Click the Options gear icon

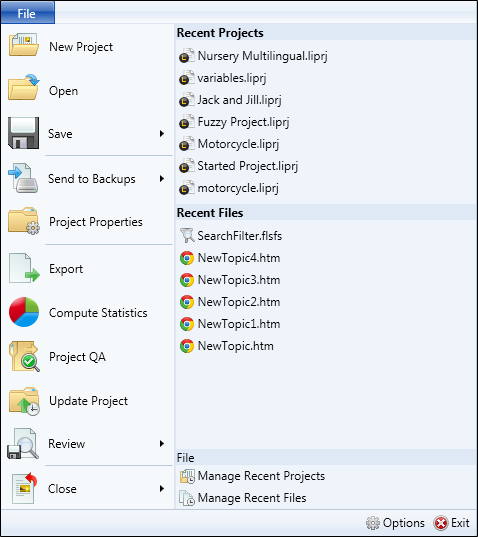coord(373,523)
